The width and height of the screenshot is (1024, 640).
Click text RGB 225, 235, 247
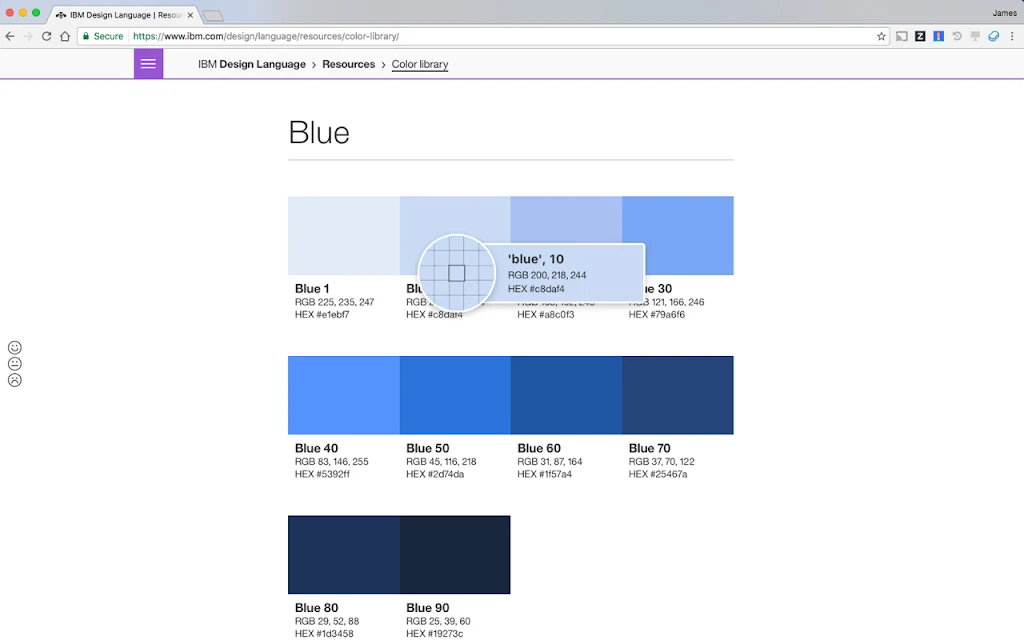(334, 302)
